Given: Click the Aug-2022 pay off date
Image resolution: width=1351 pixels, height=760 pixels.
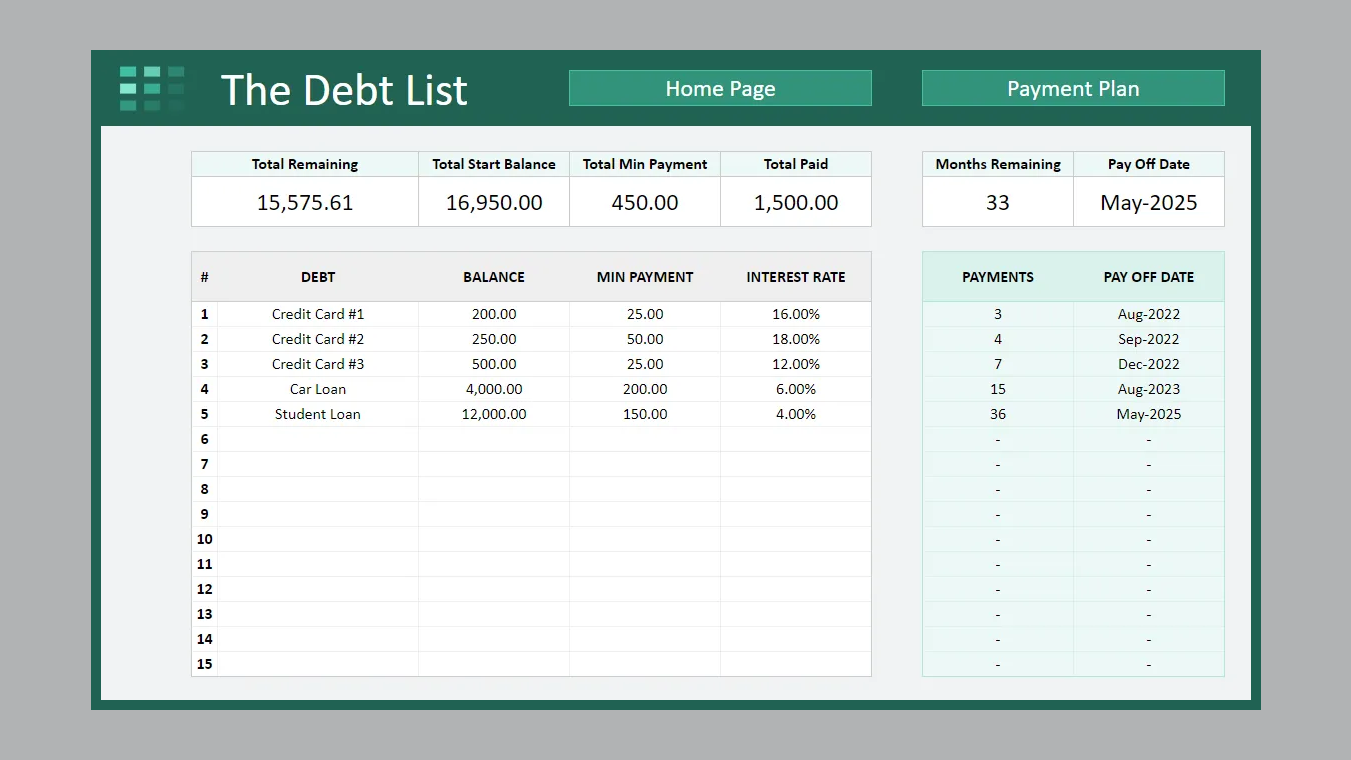Looking at the screenshot, I should (x=1149, y=314).
